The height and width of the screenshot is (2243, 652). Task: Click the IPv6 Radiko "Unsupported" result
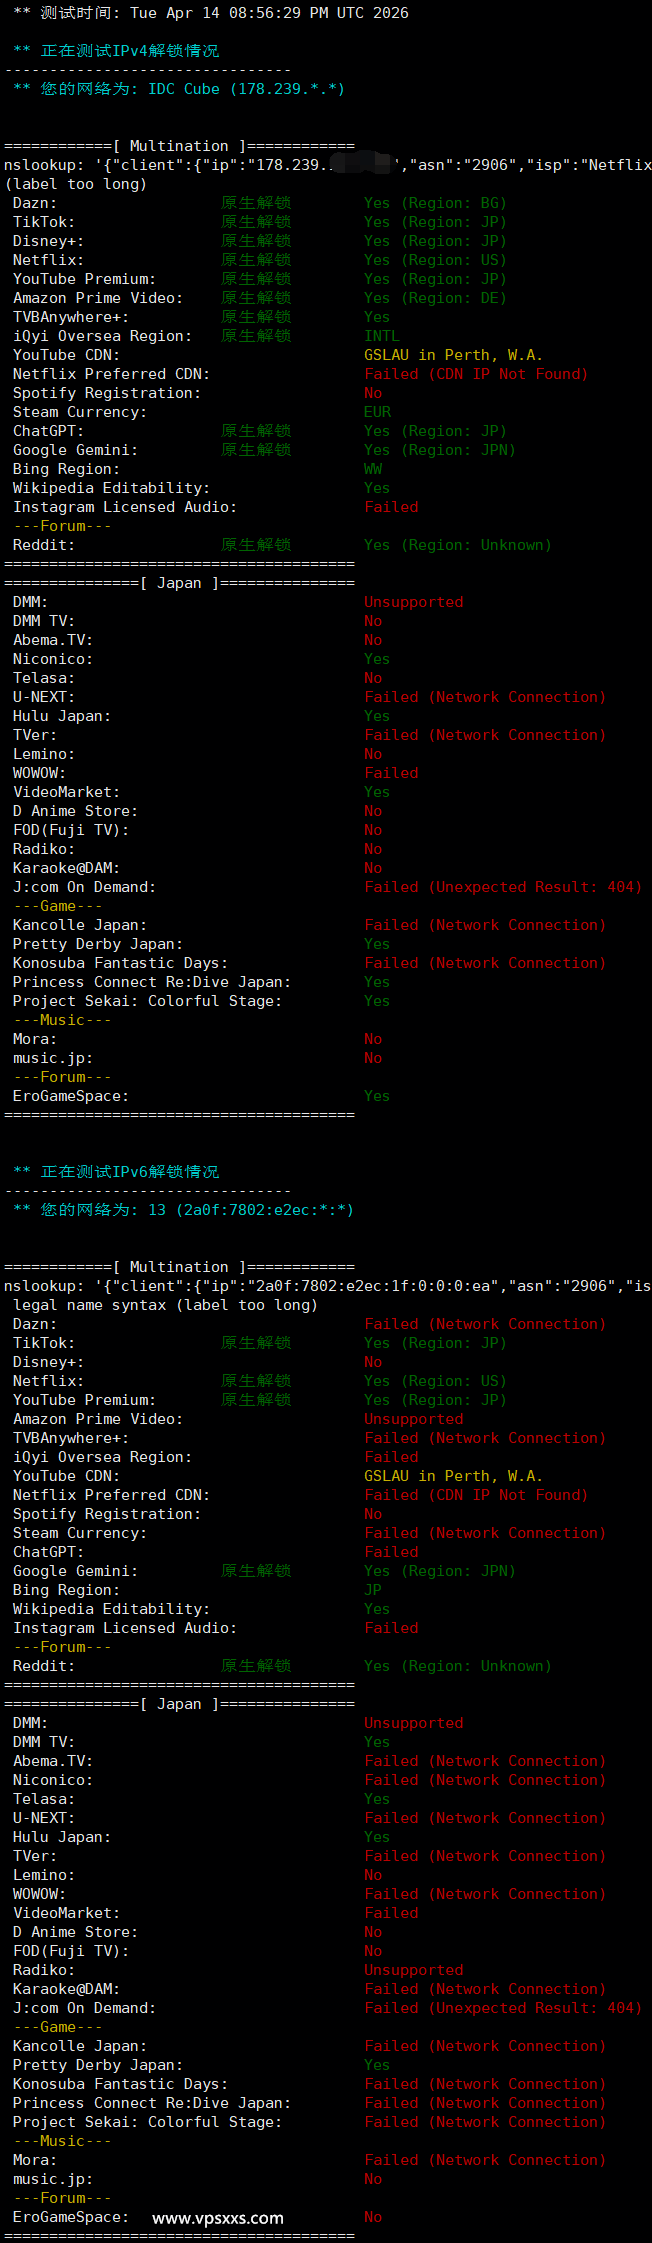point(413,1970)
